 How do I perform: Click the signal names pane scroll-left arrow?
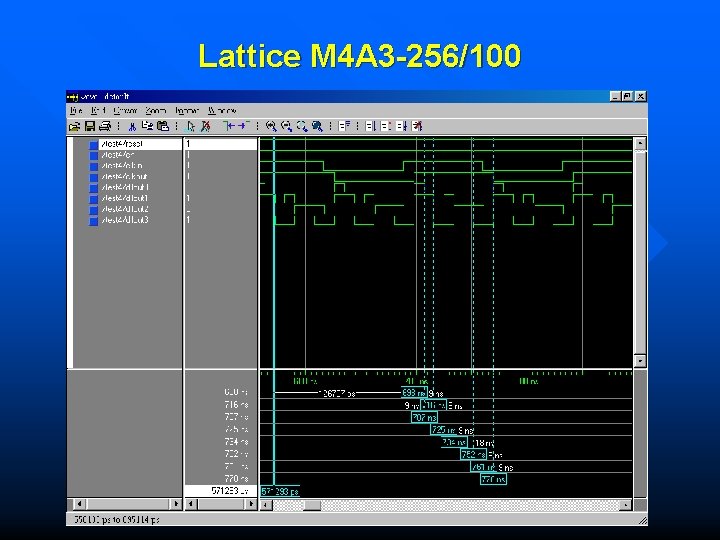coord(79,504)
